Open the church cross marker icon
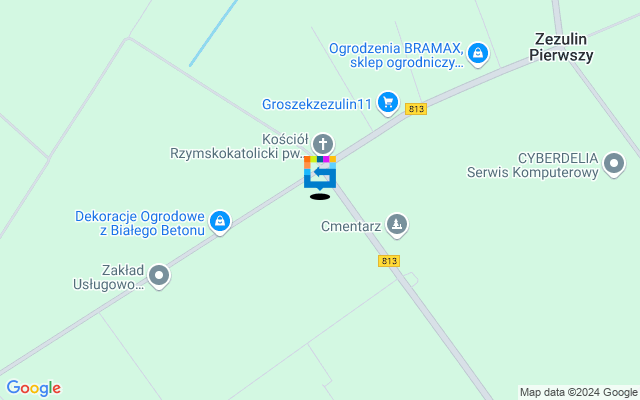This screenshot has height=400, width=640. pyautogui.click(x=323, y=144)
